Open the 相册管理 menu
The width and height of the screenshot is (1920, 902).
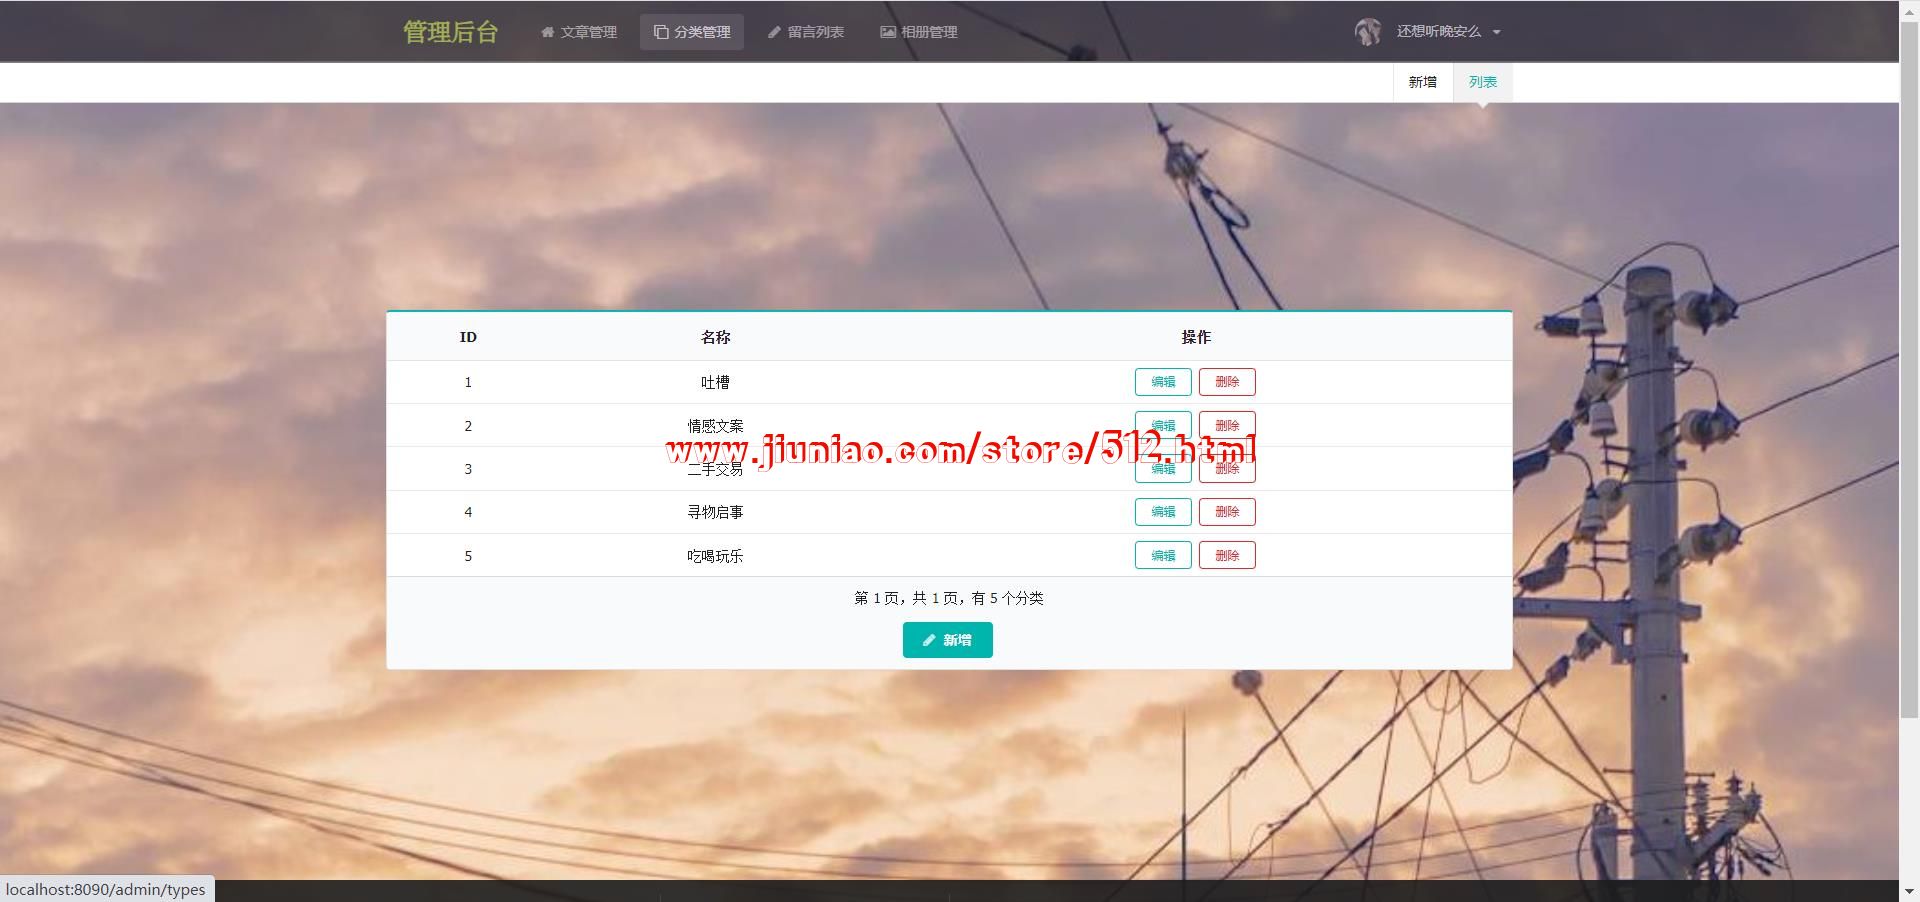(919, 32)
